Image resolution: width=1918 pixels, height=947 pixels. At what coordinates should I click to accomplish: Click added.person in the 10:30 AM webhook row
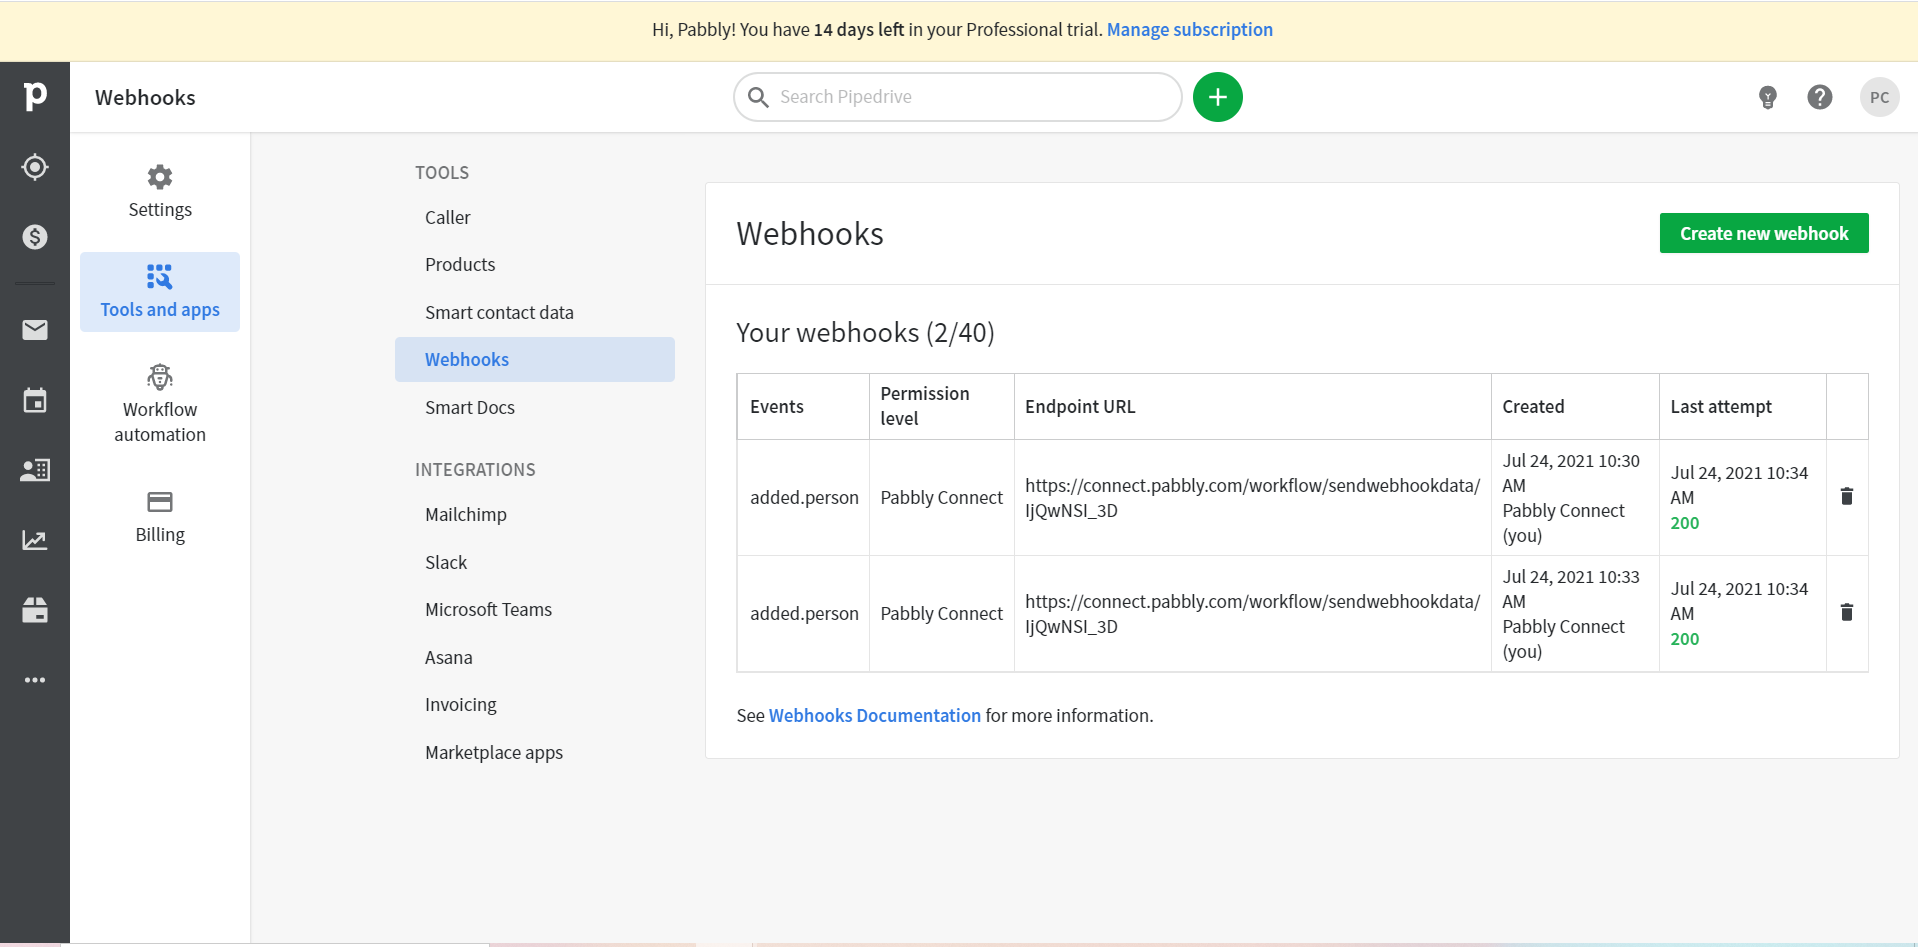[x=804, y=498]
